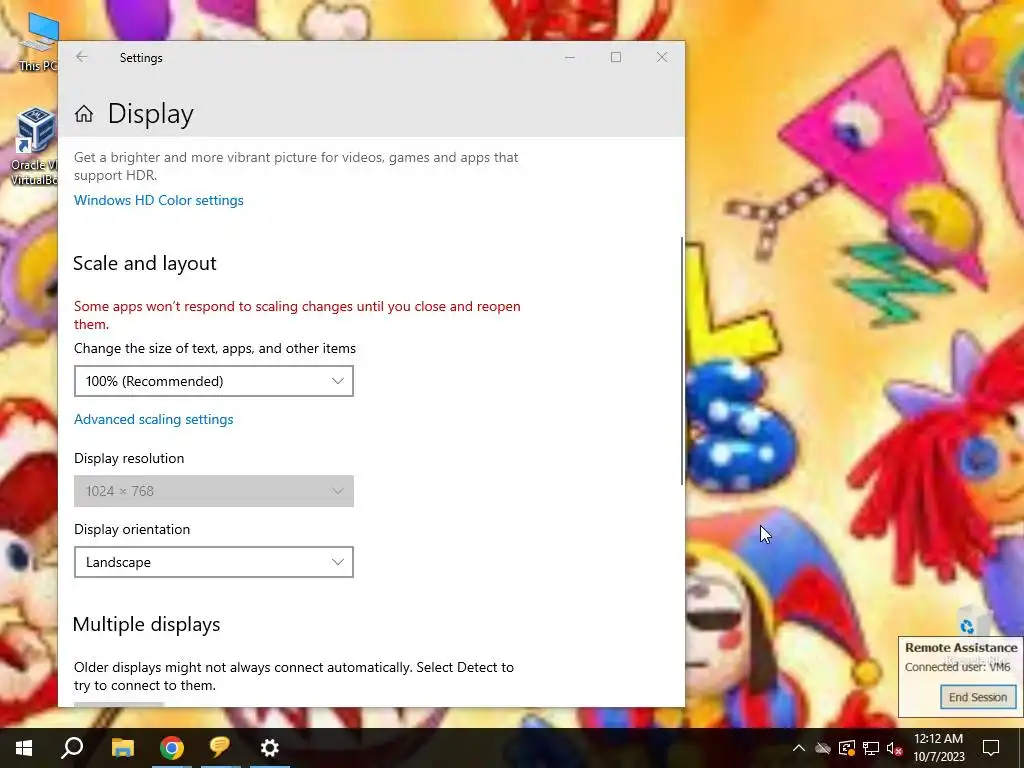
Task: Click the 'Multiple displays' heading
Action: (146, 624)
